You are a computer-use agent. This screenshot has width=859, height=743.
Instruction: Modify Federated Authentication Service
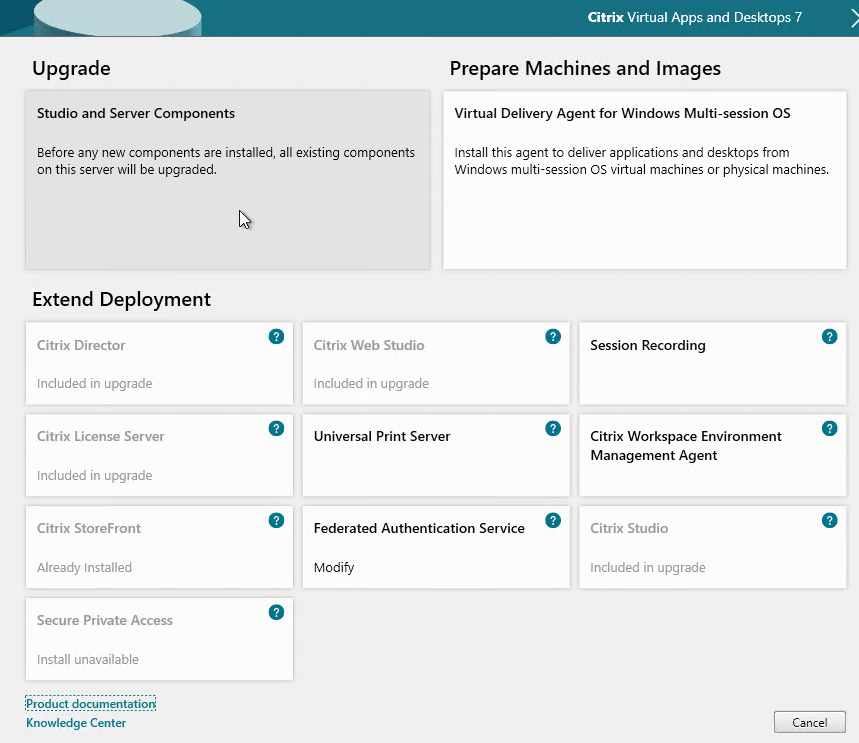(x=435, y=547)
